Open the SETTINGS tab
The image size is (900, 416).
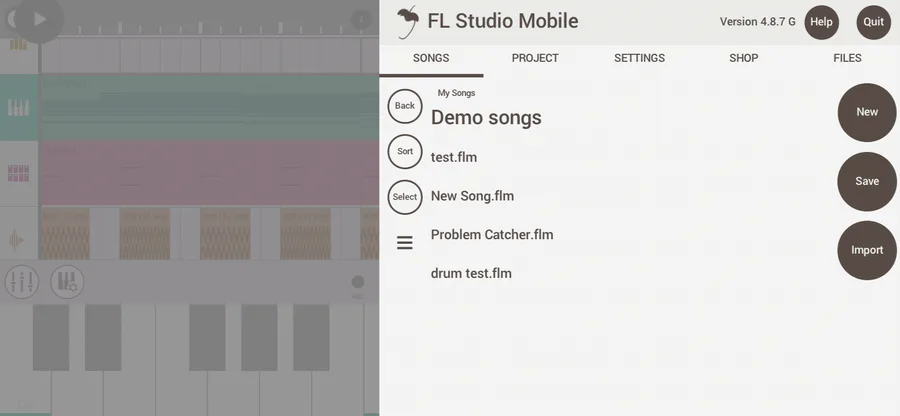pos(639,58)
